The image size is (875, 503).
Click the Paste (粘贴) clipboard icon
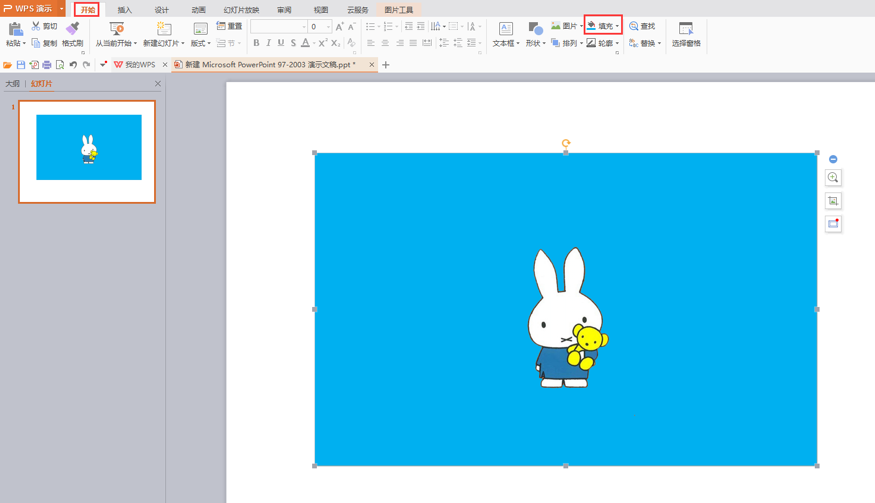pyautogui.click(x=15, y=29)
